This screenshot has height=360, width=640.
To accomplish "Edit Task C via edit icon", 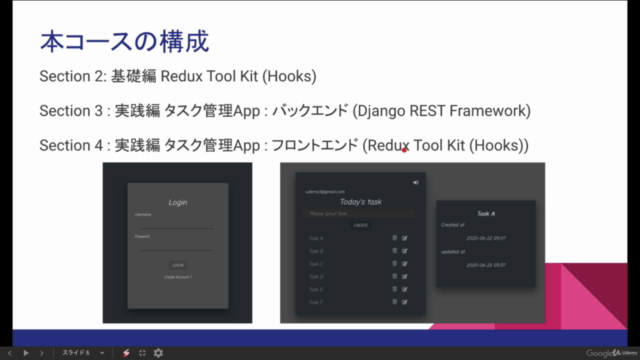I will [404, 264].
